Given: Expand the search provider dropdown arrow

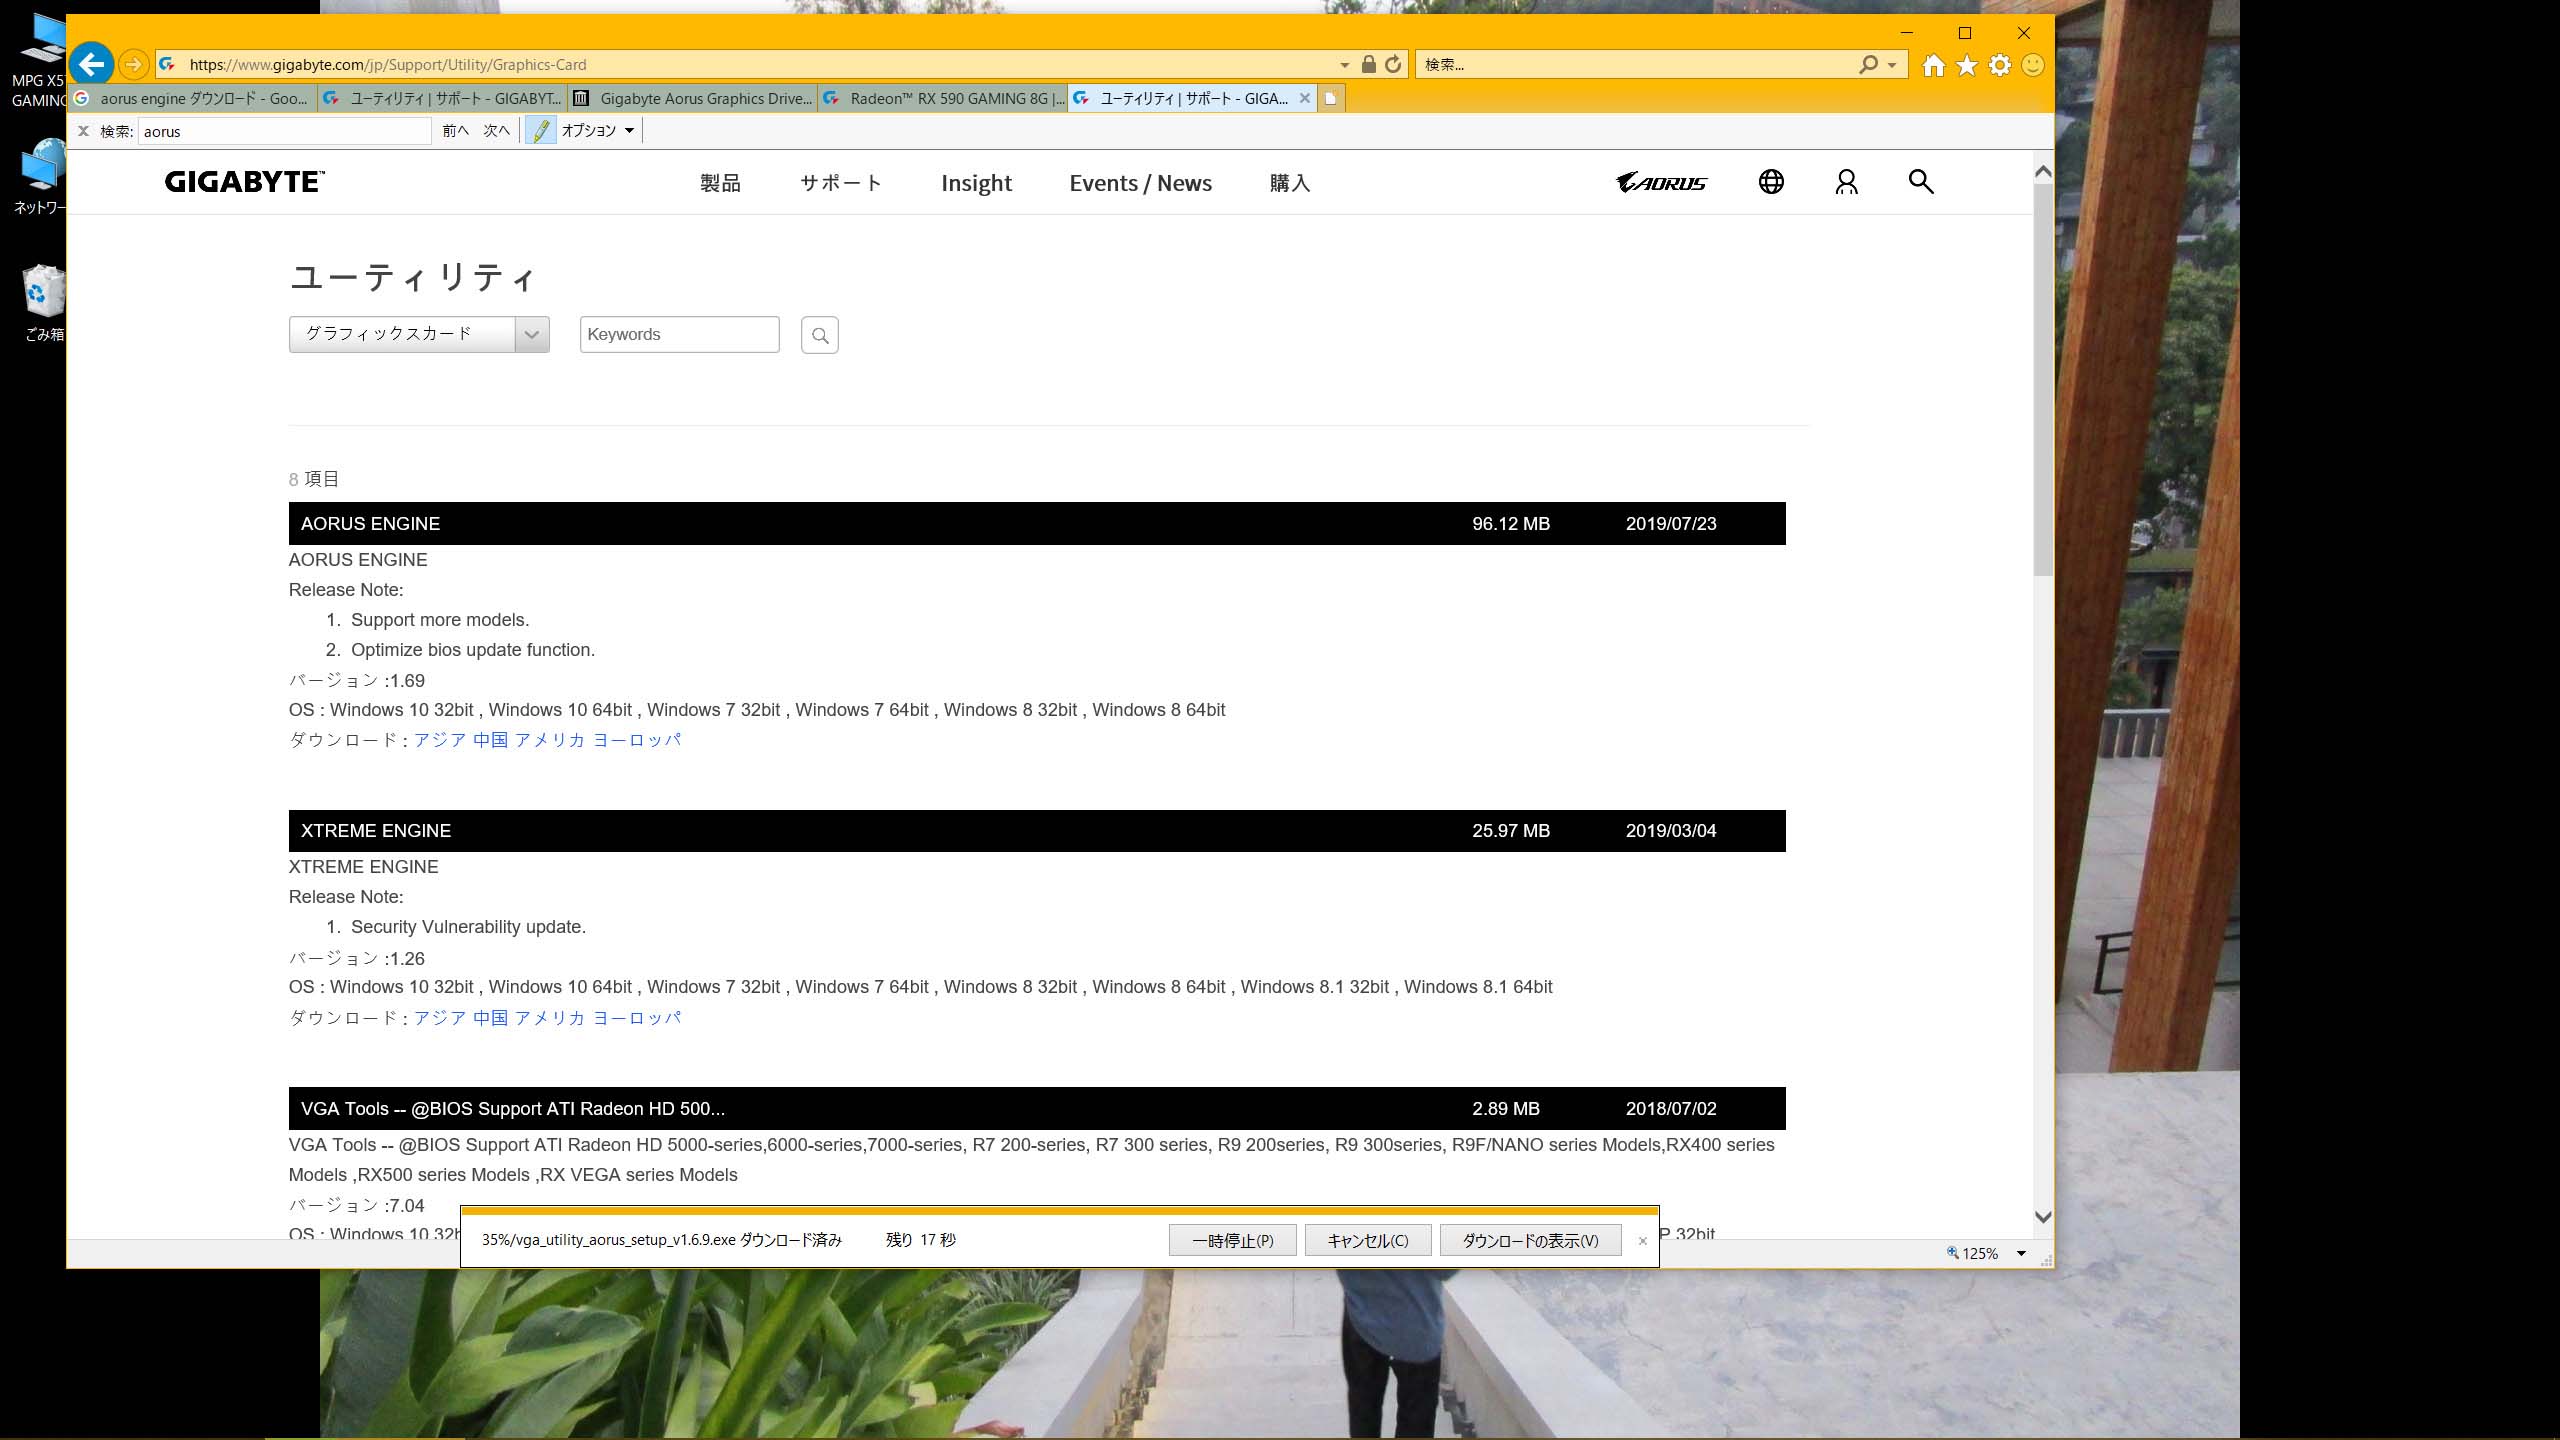Looking at the screenshot, I should [1891, 65].
